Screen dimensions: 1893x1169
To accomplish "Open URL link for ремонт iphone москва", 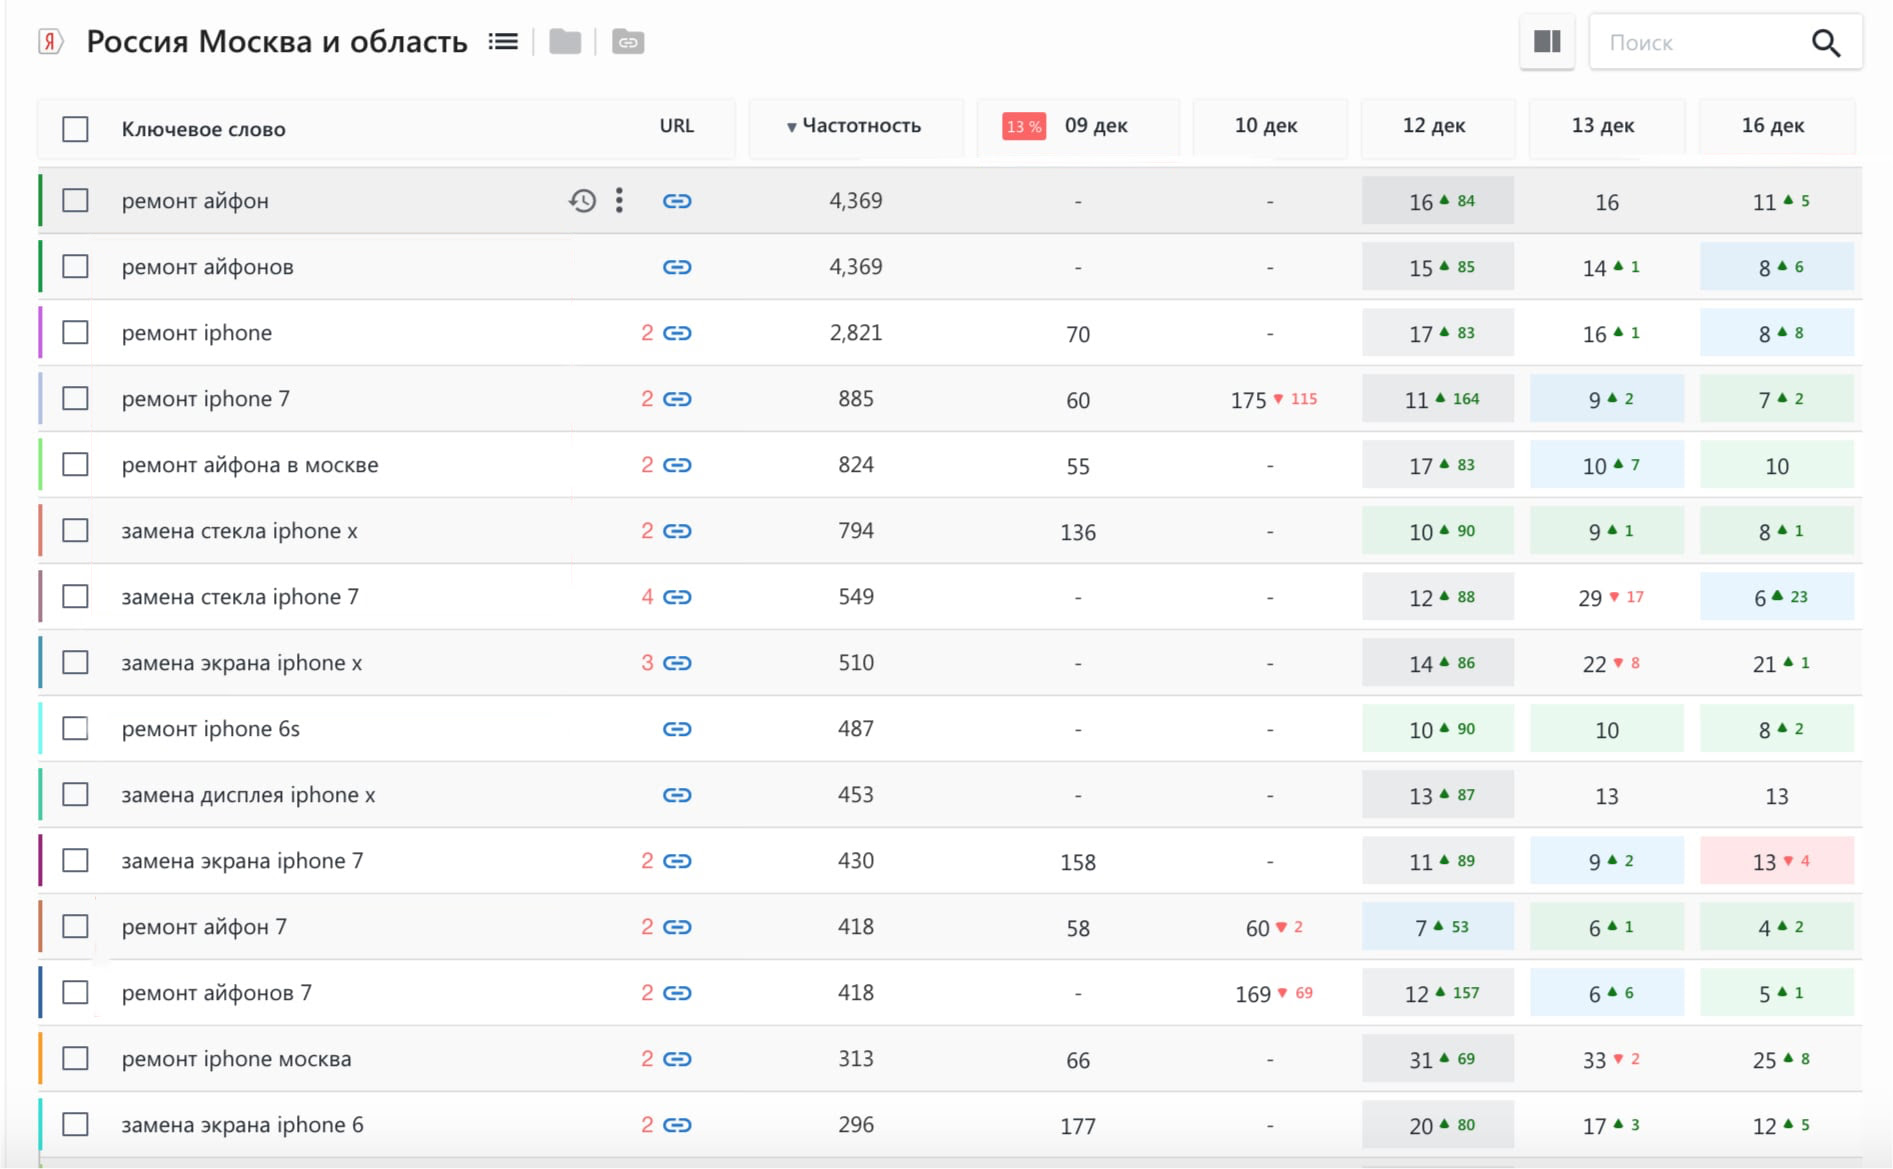I will tap(677, 1059).
